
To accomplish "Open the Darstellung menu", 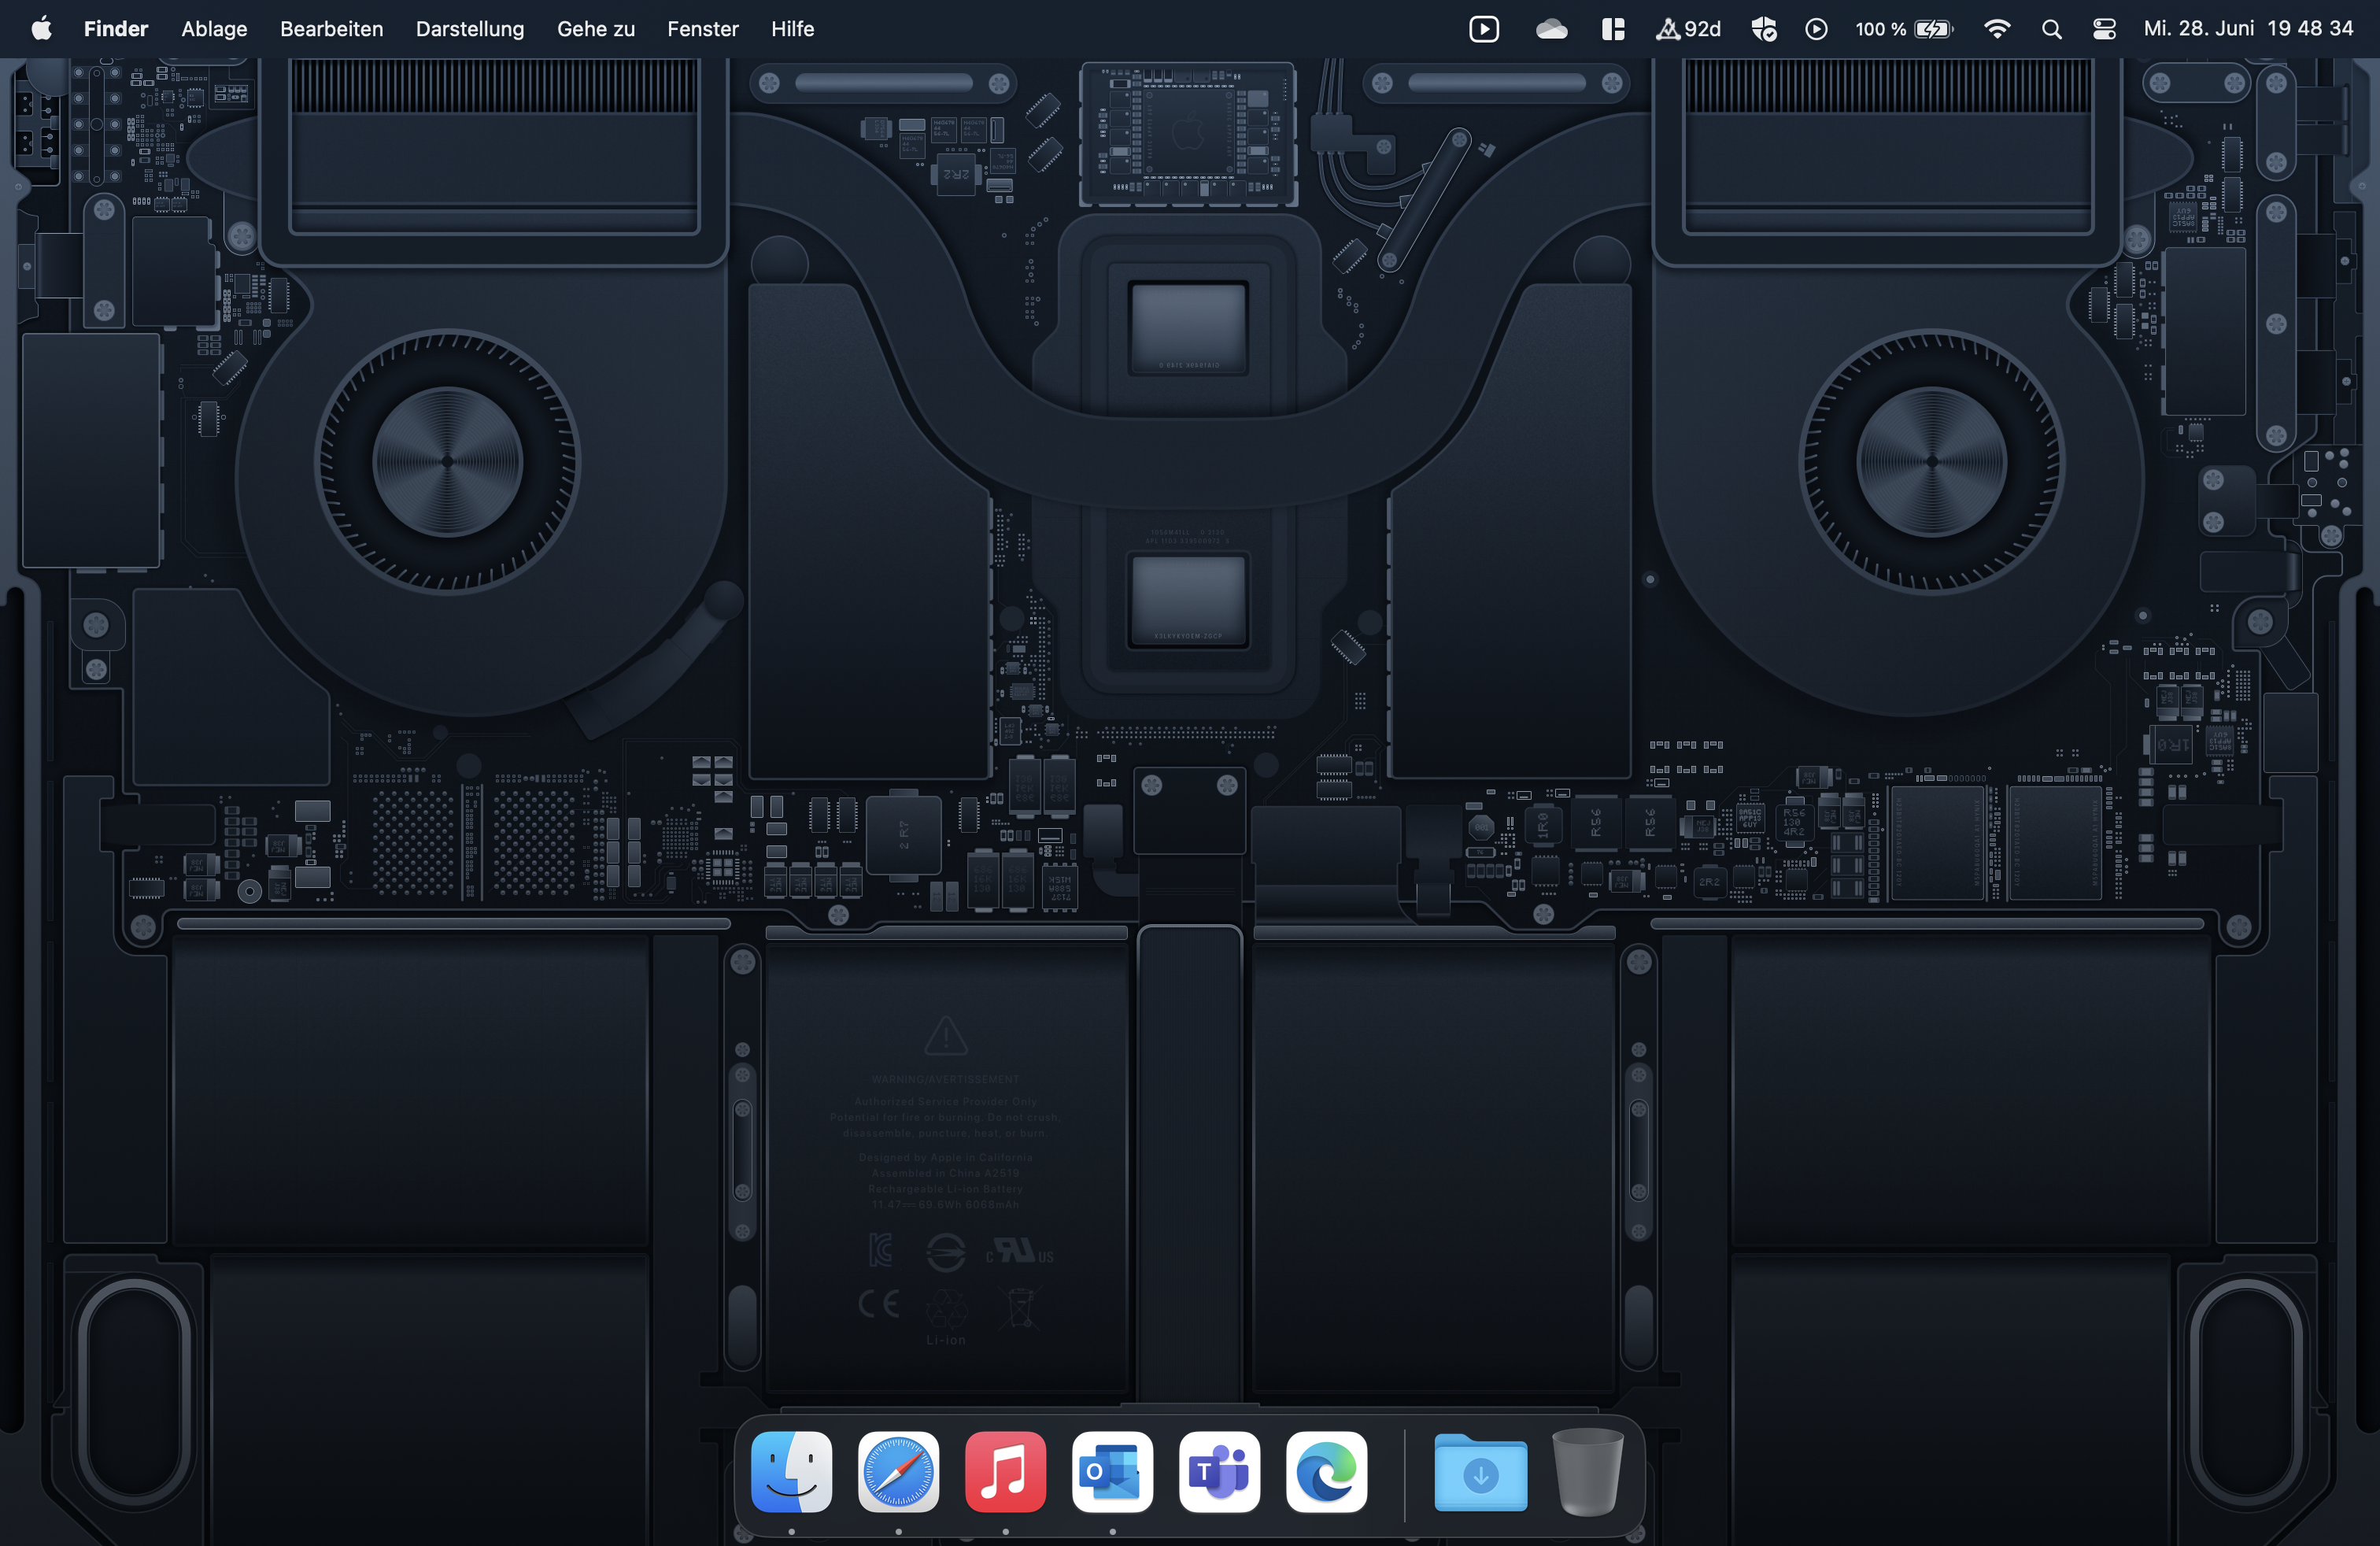I will [469, 29].
